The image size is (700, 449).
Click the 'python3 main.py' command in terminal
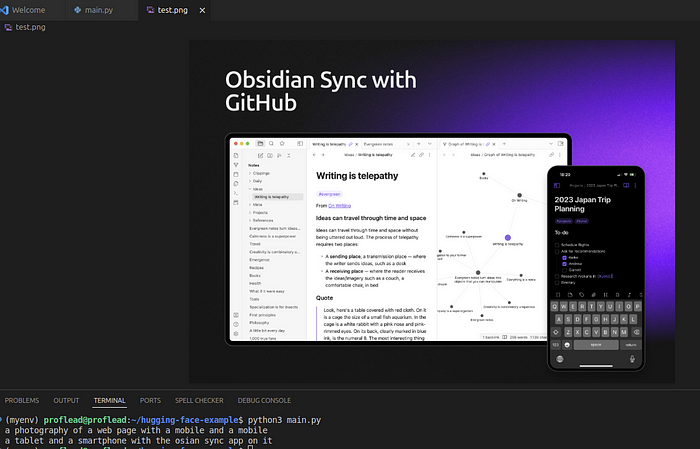click(x=284, y=420)
